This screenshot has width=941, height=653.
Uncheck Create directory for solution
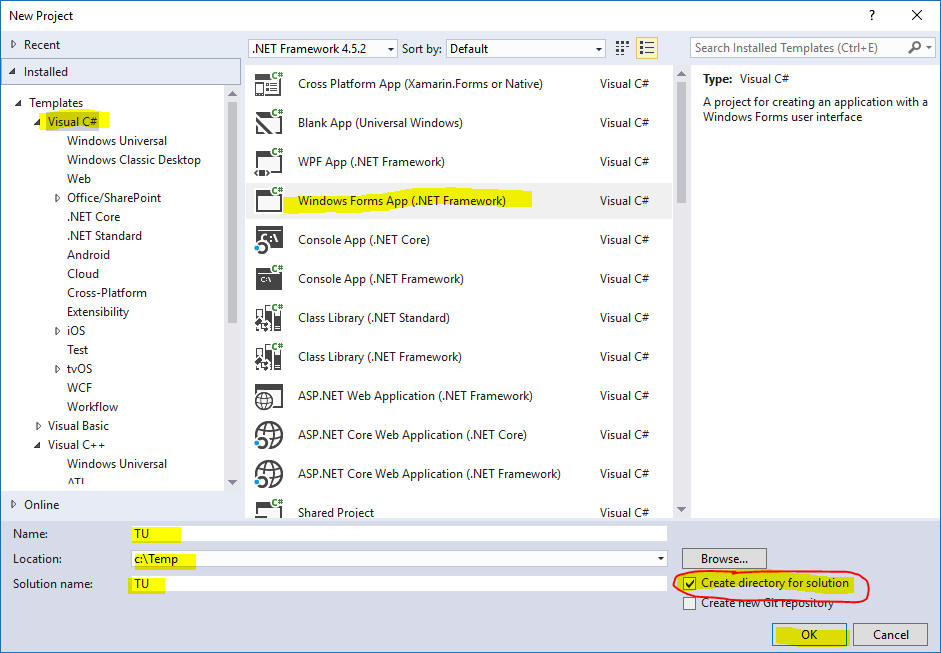pyautogui.click(x=690, y=583)
